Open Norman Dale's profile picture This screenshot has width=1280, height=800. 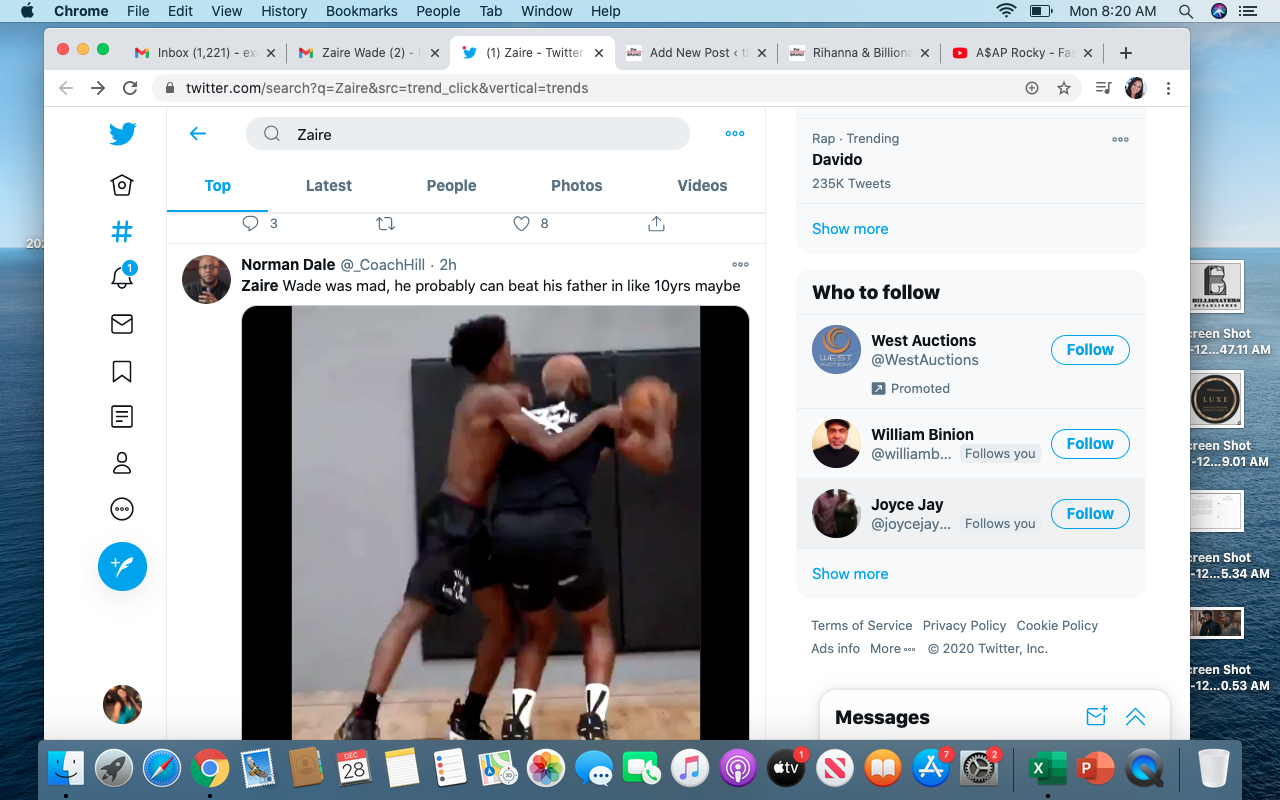pos(207,279)
